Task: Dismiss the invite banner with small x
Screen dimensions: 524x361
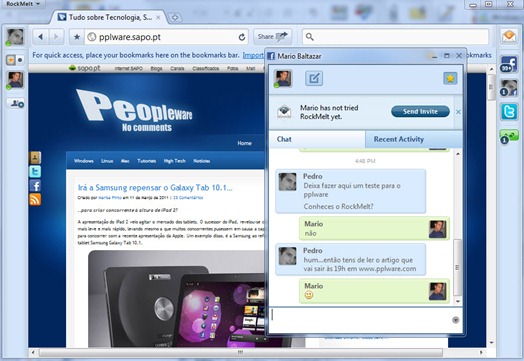Action: point(458,112)
